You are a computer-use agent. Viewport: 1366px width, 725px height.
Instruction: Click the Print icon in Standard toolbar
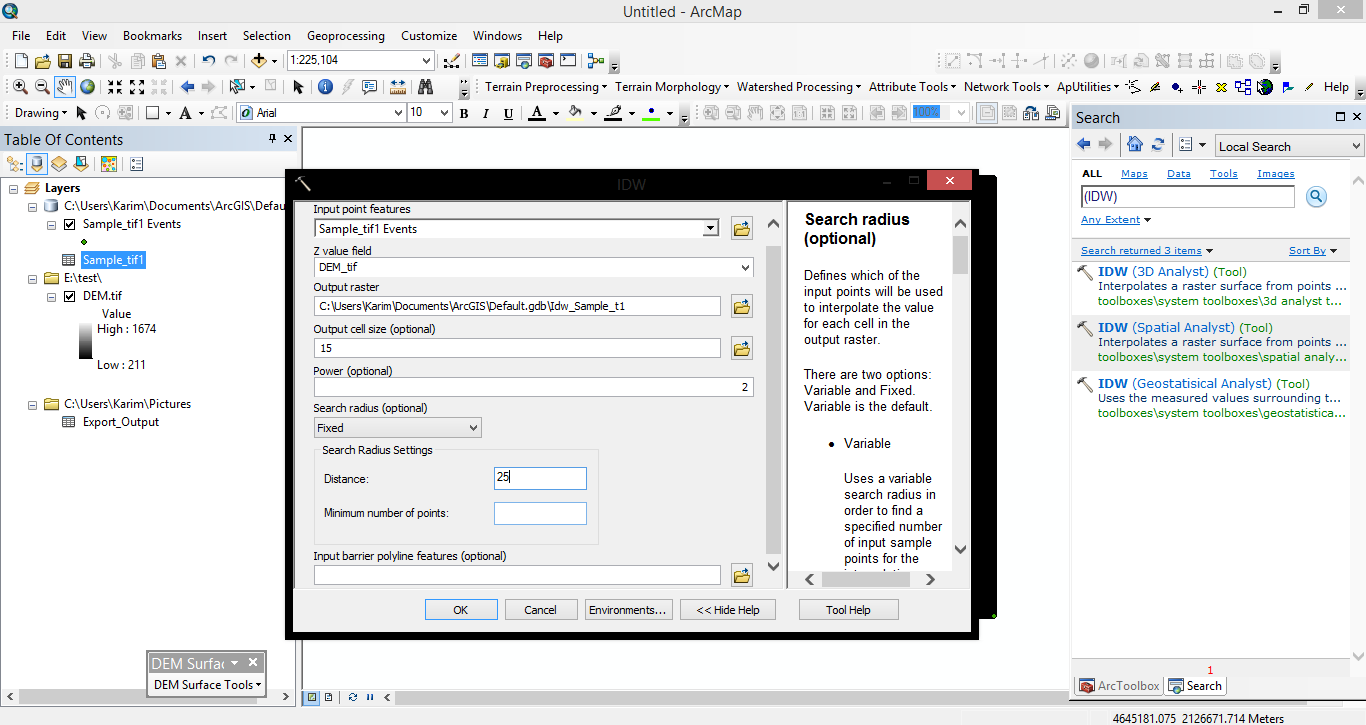click(87, 61)
